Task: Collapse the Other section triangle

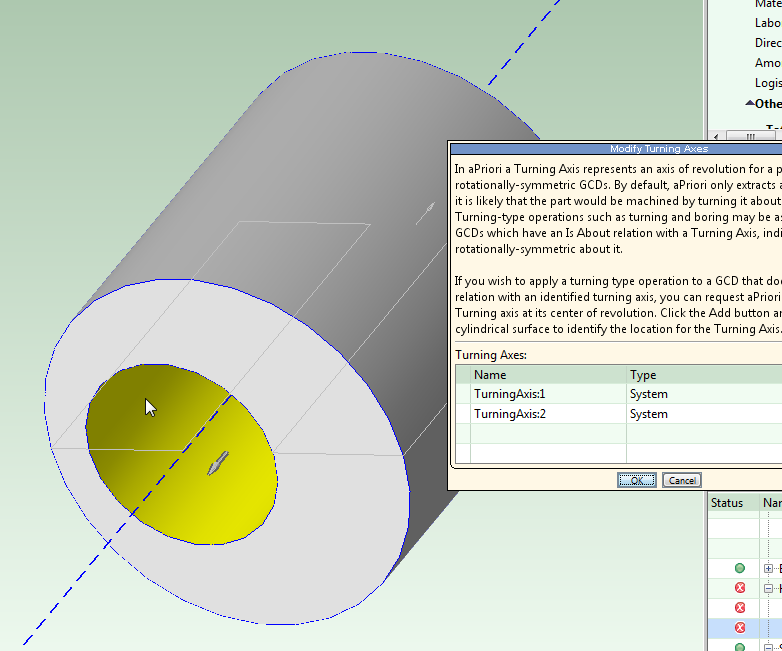Action: (x=749, y=103)
